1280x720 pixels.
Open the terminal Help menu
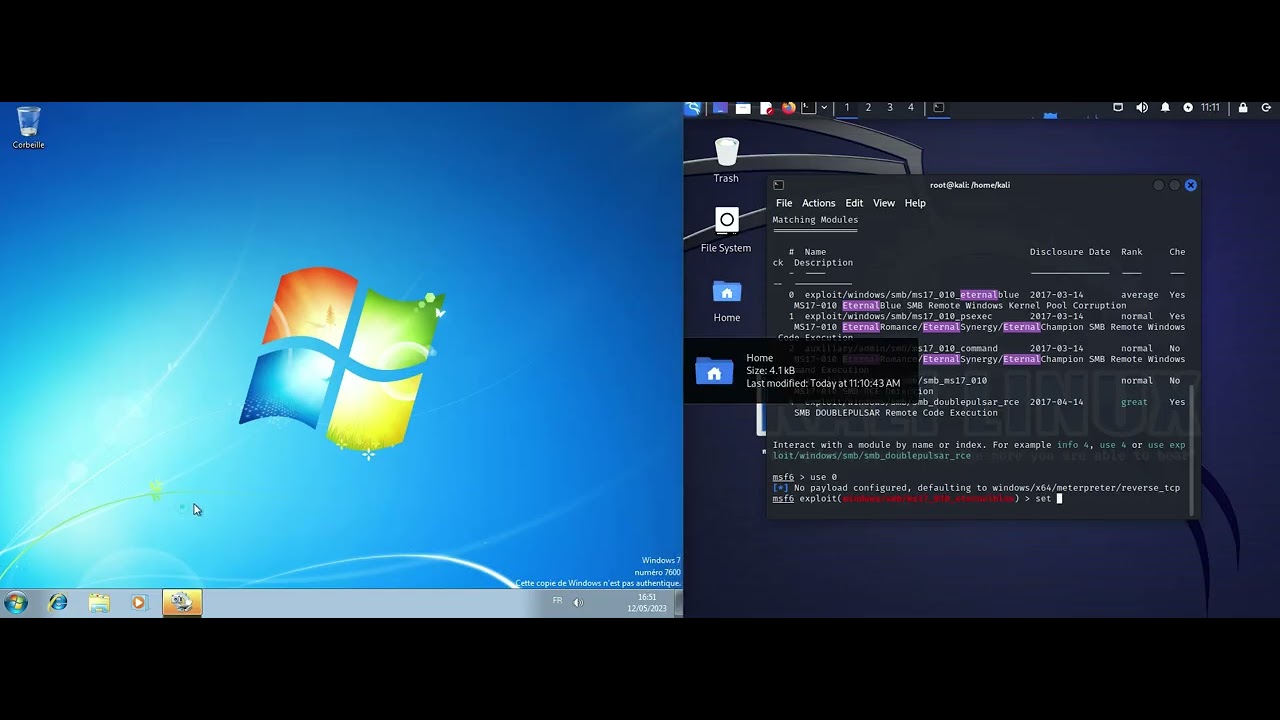pyautogui.click(x=915, y=203)
